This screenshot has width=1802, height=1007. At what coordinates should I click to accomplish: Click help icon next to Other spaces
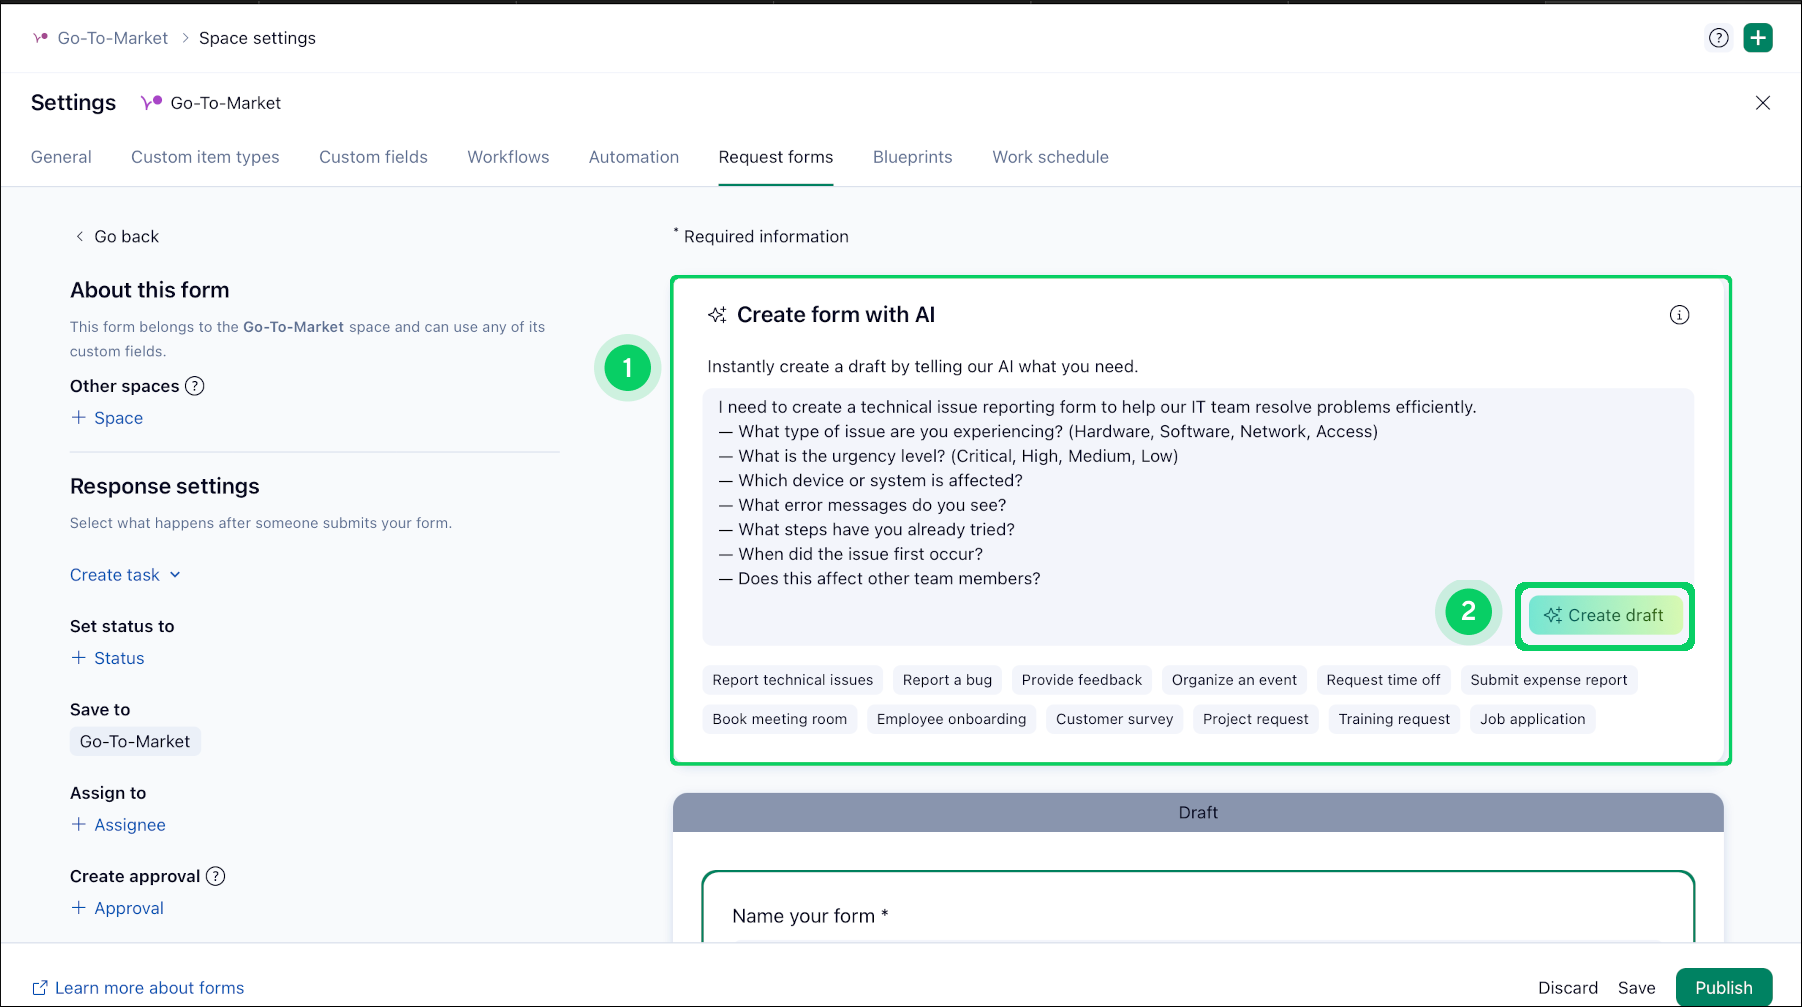pyautogui.click(x=195, y=386)
